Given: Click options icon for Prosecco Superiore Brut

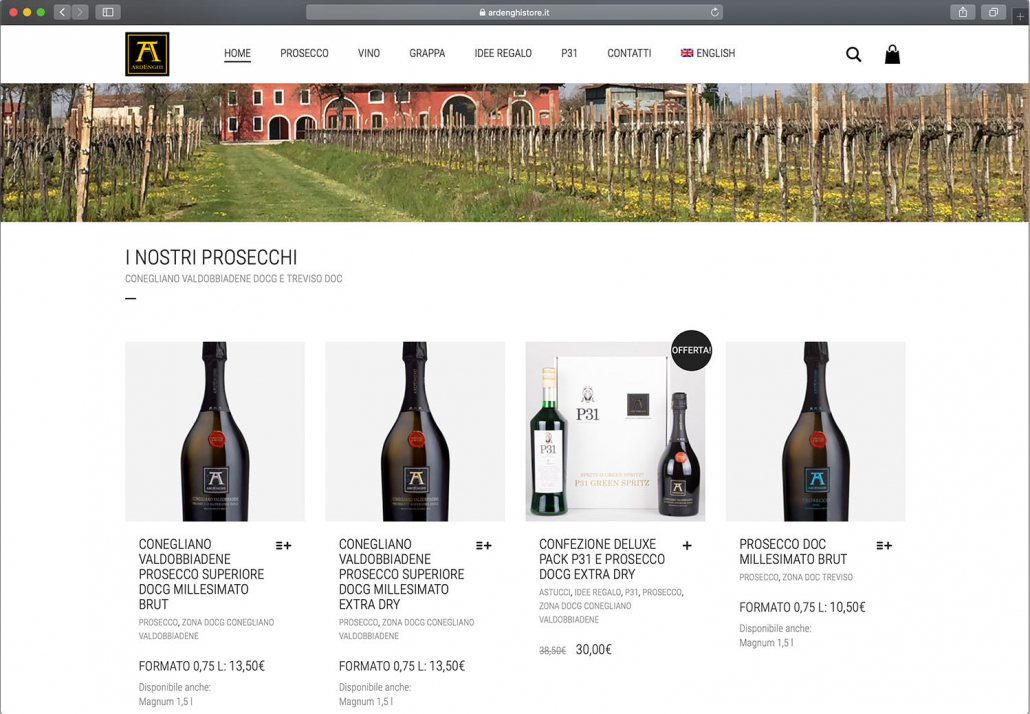Looking at the screenshot, I should pyautogui.click(x=283, y=546).
